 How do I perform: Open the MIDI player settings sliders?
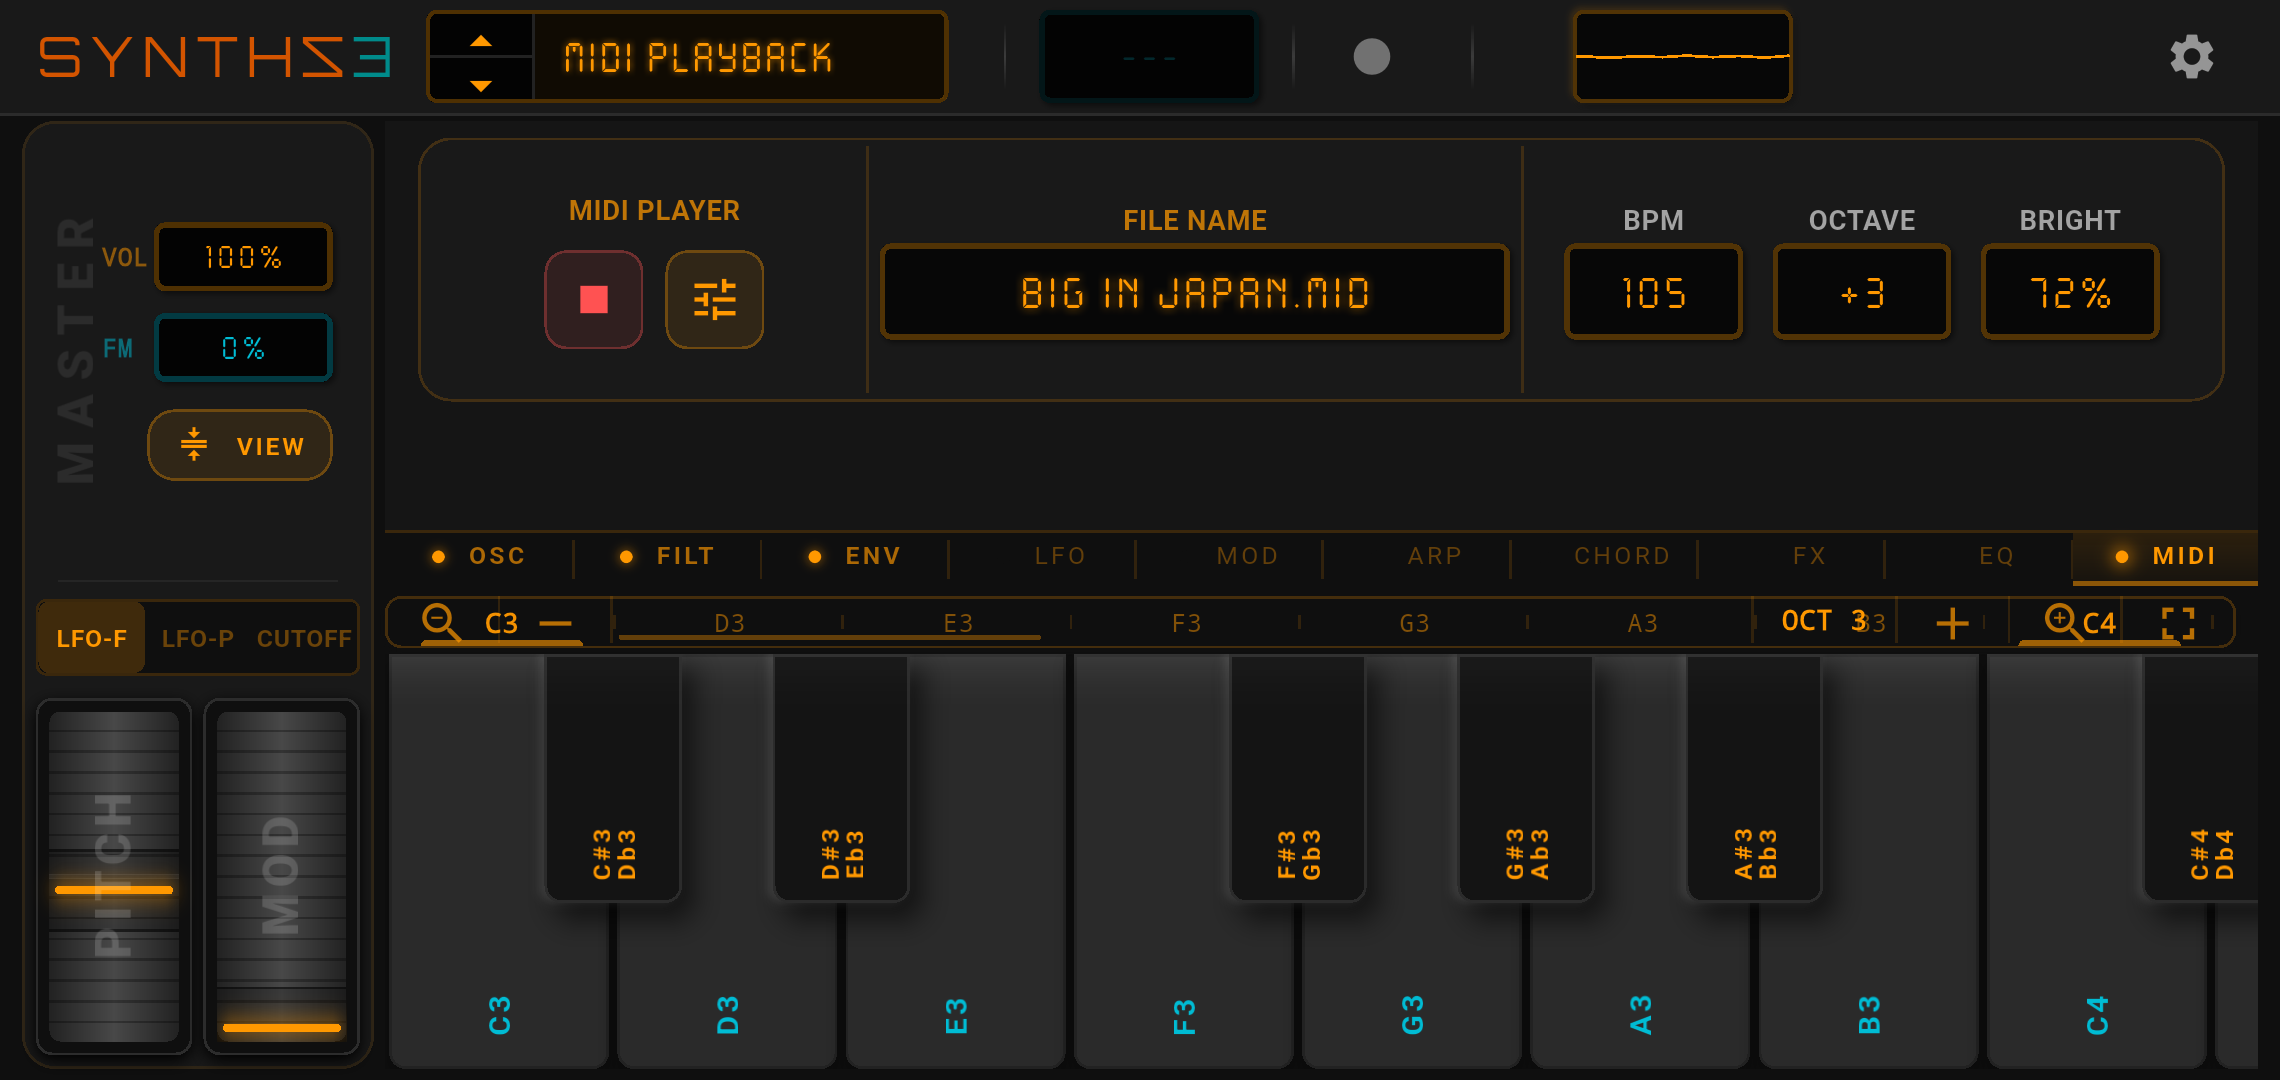pos(714,299)
